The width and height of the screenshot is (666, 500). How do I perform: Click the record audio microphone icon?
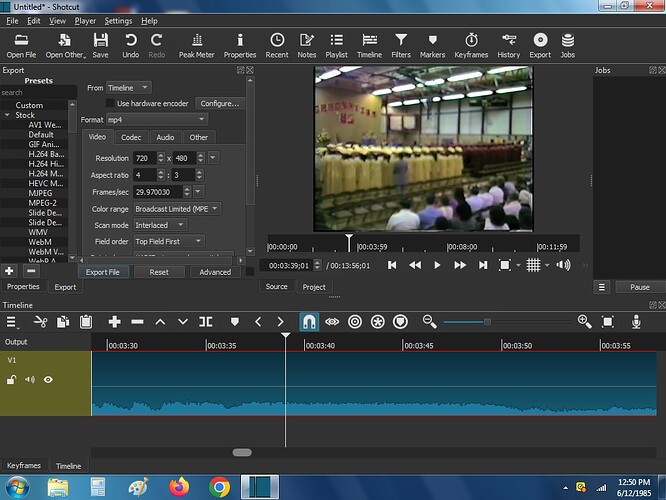point(636,322)
